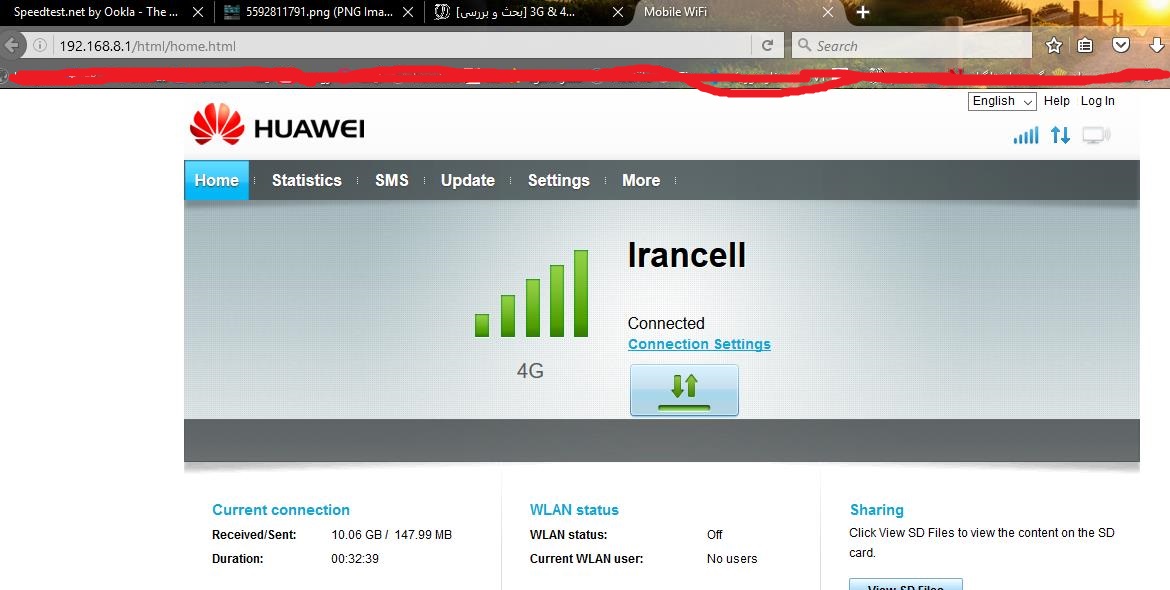Open the English language dropdown

coord(1002,101)
